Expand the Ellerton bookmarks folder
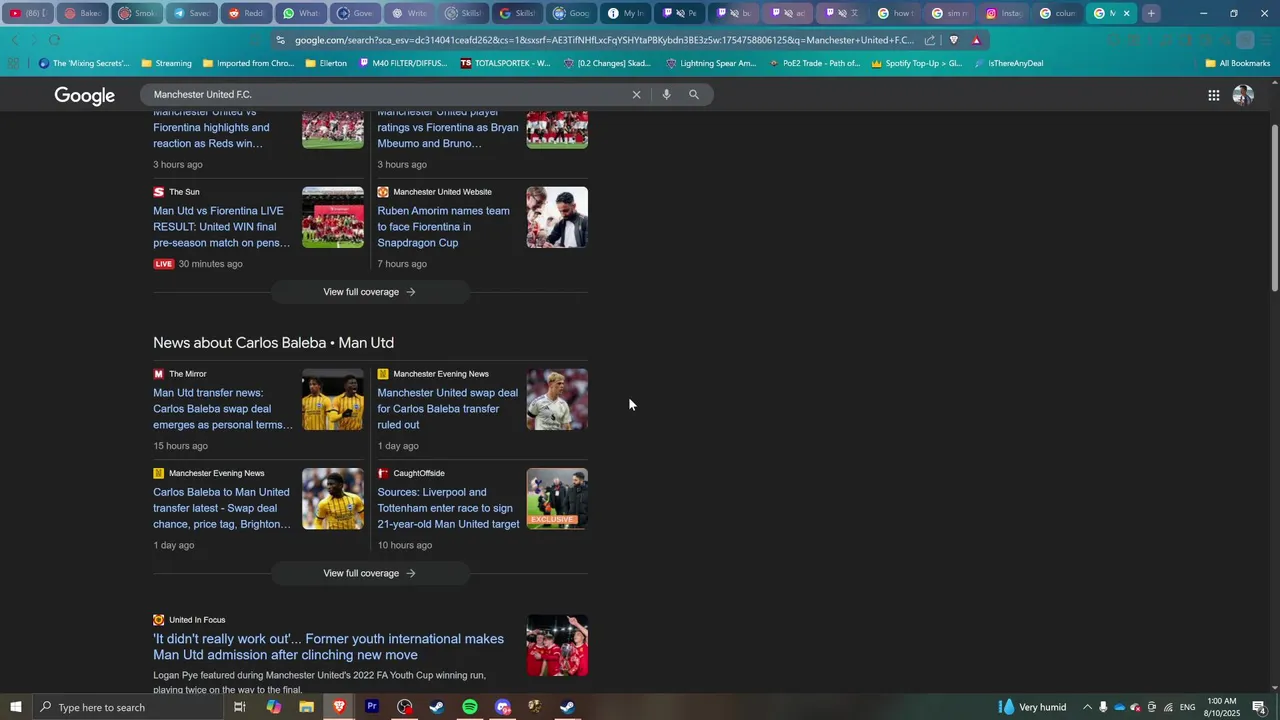Viewport: 1280px width, 720px height. (x=326, y=63)
